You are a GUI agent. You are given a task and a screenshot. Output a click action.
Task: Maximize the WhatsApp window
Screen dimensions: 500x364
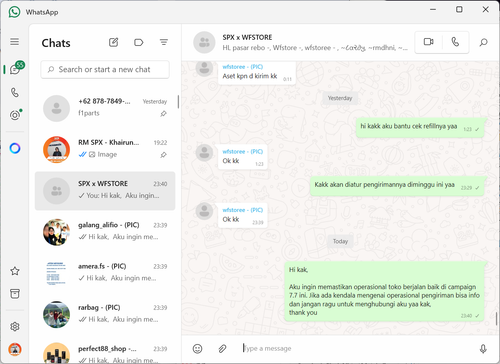(x=459, y=9)
